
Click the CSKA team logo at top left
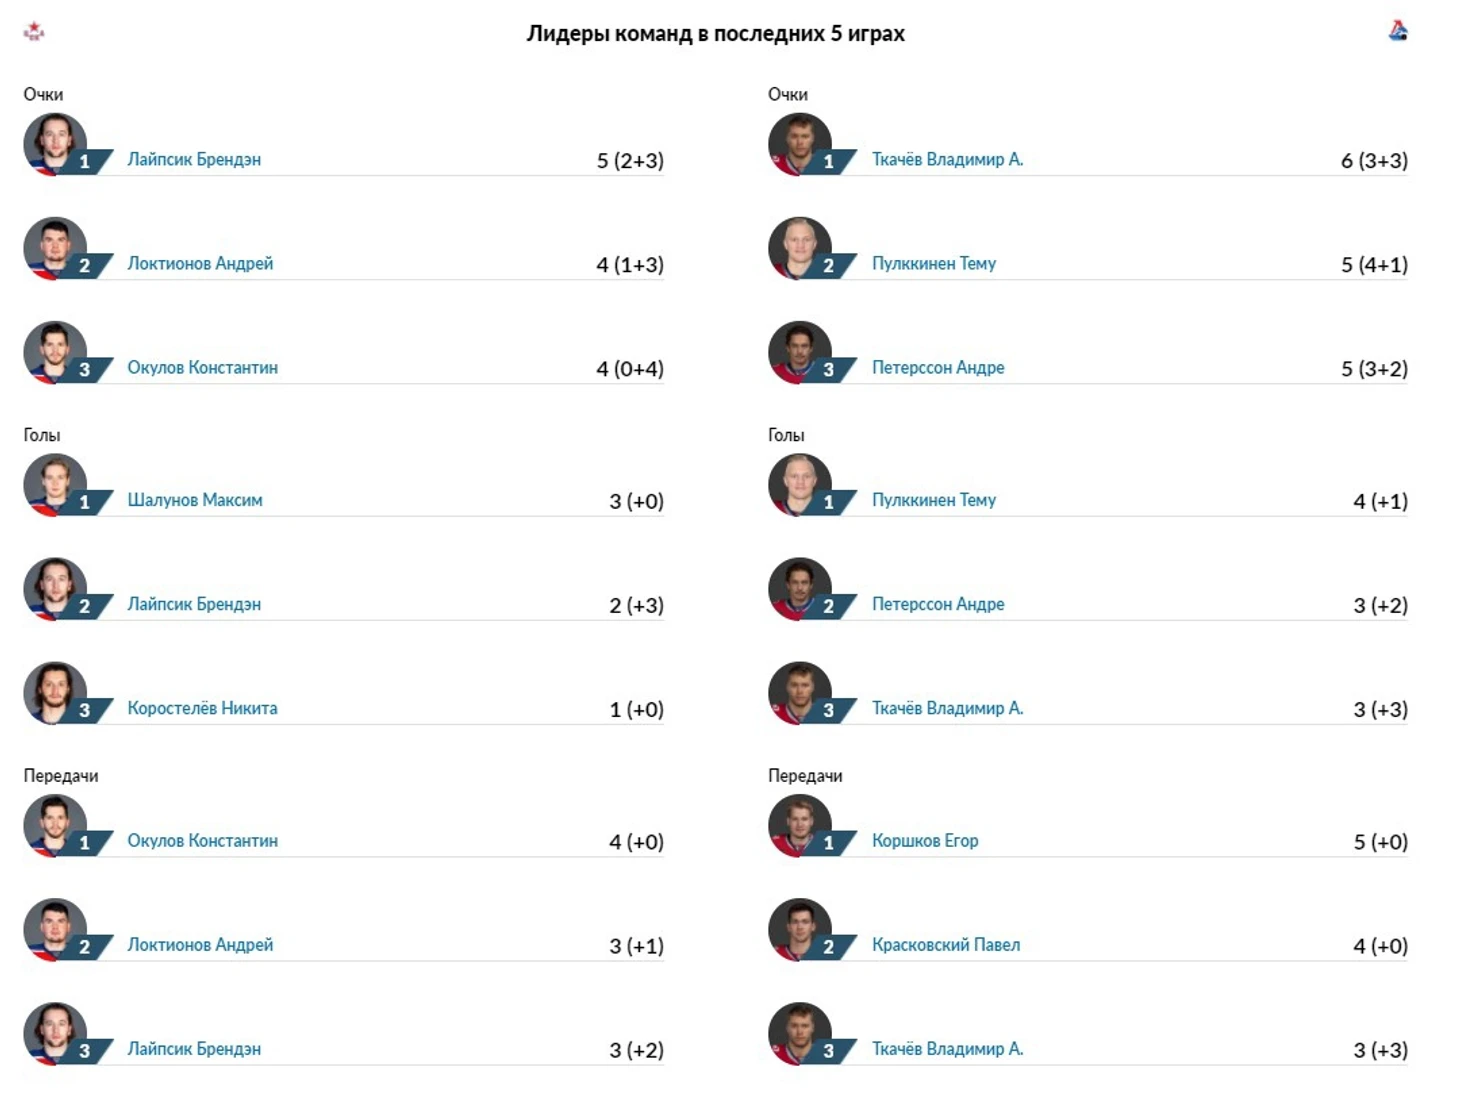tap(34, 31)
